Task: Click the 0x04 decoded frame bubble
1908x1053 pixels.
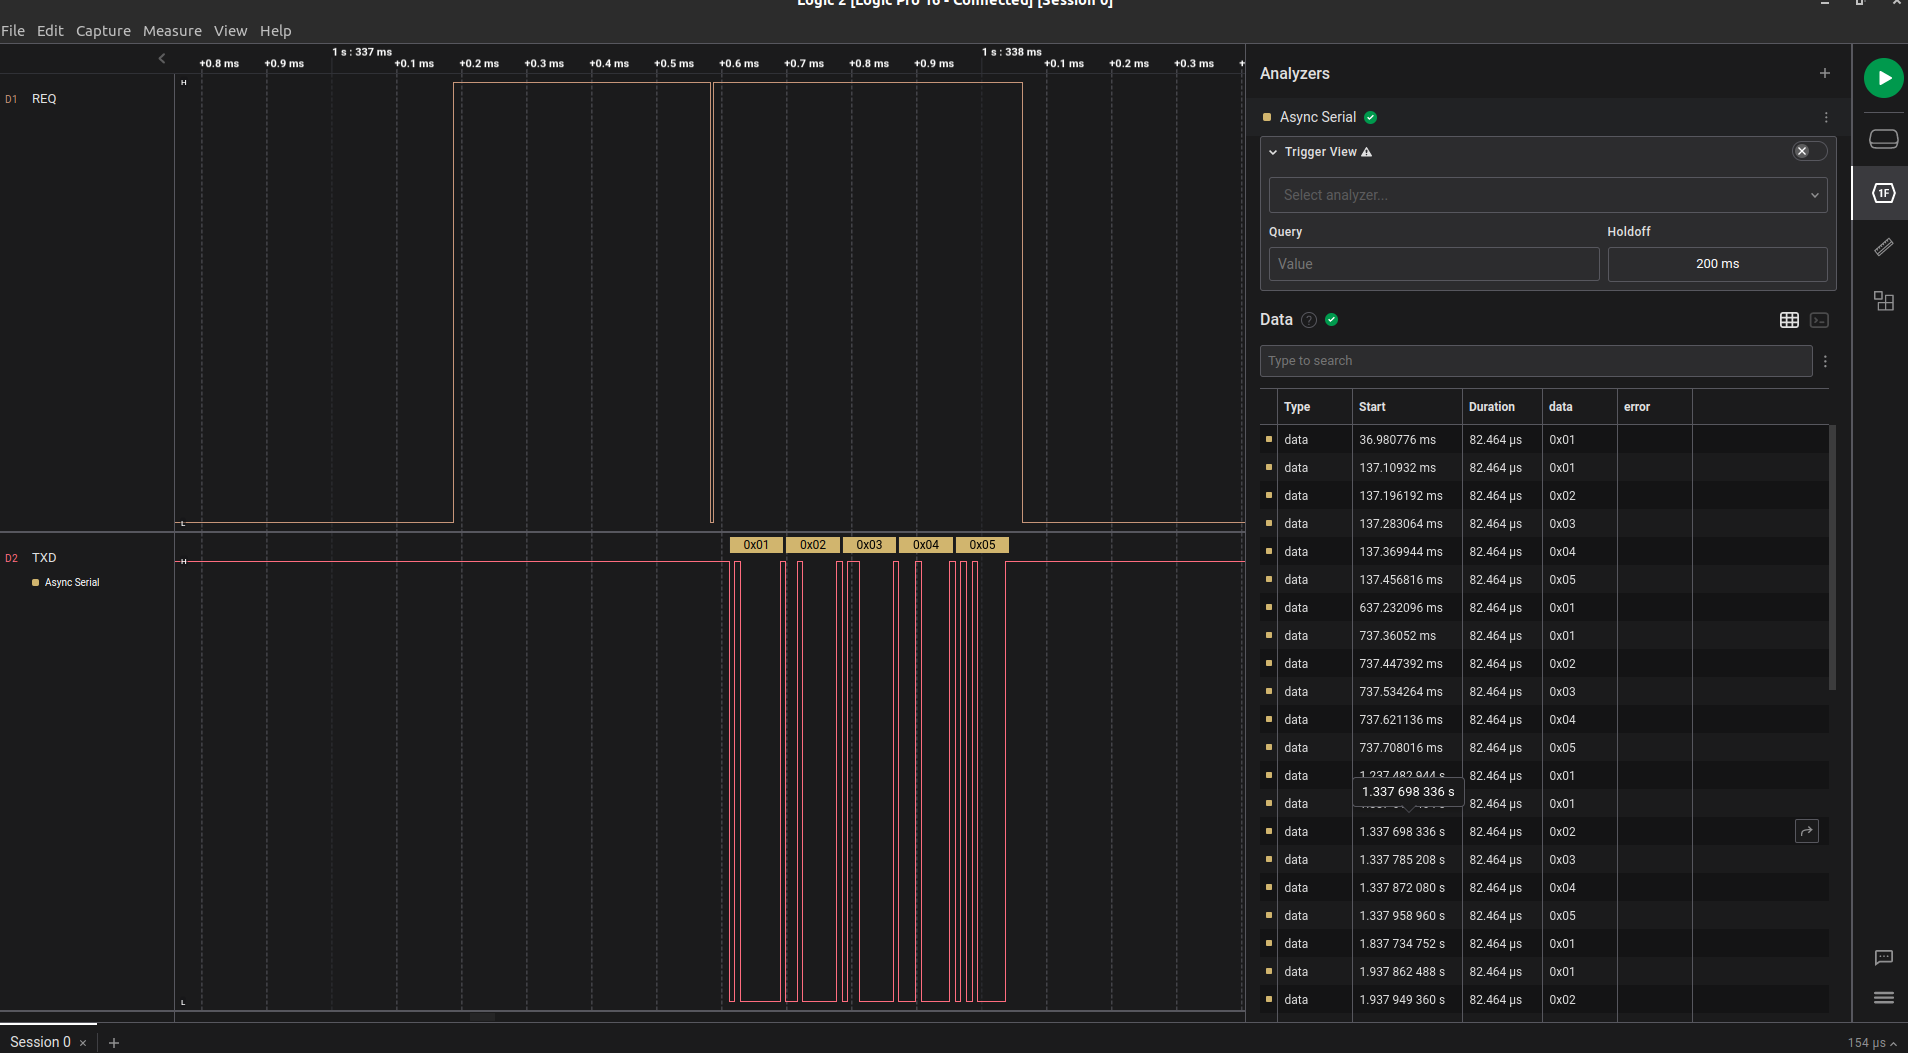Action: (x=926, y=545)
